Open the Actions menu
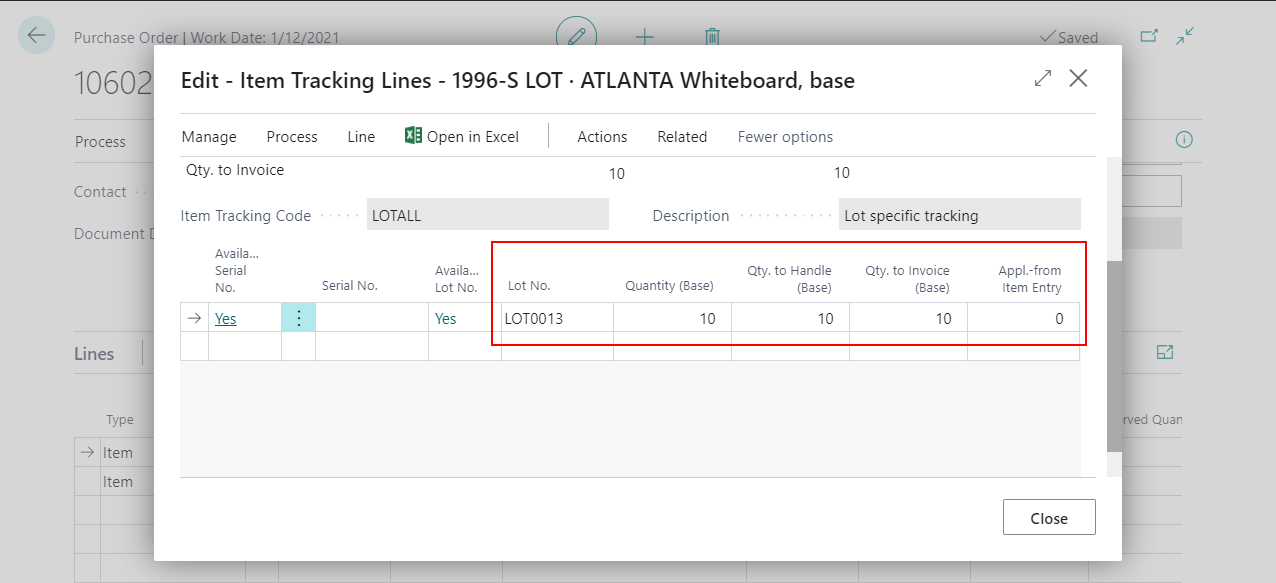This screenshot has width=1276, height=583. 601,136
